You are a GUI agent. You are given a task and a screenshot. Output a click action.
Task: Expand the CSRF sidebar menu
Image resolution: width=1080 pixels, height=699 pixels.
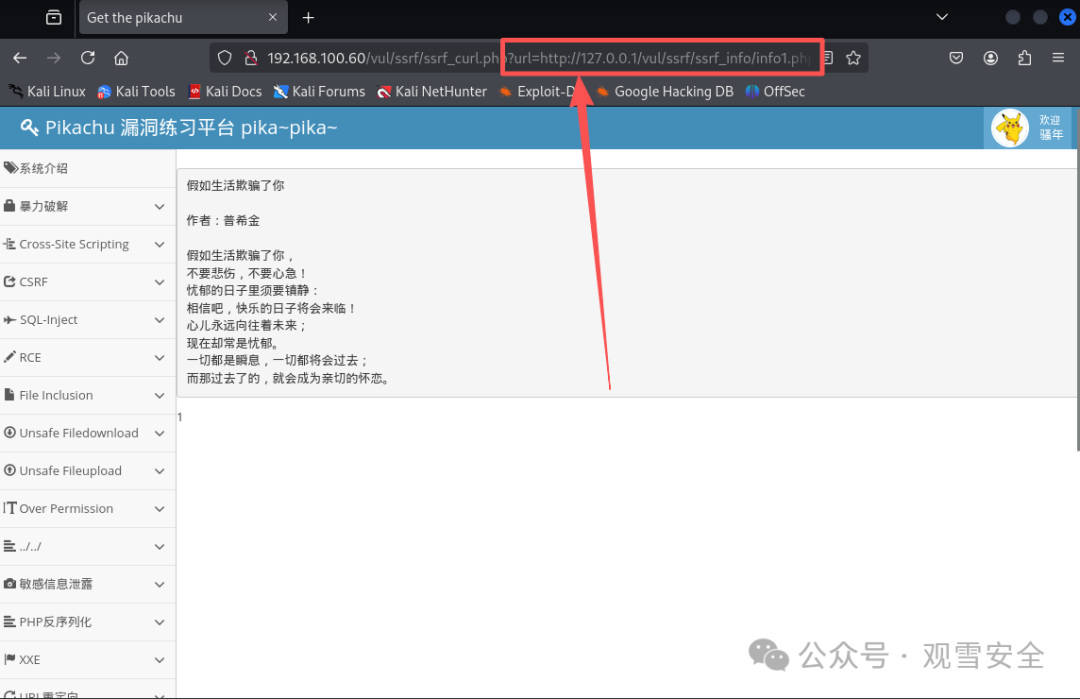pyautogui.click(x=87, y=282)
